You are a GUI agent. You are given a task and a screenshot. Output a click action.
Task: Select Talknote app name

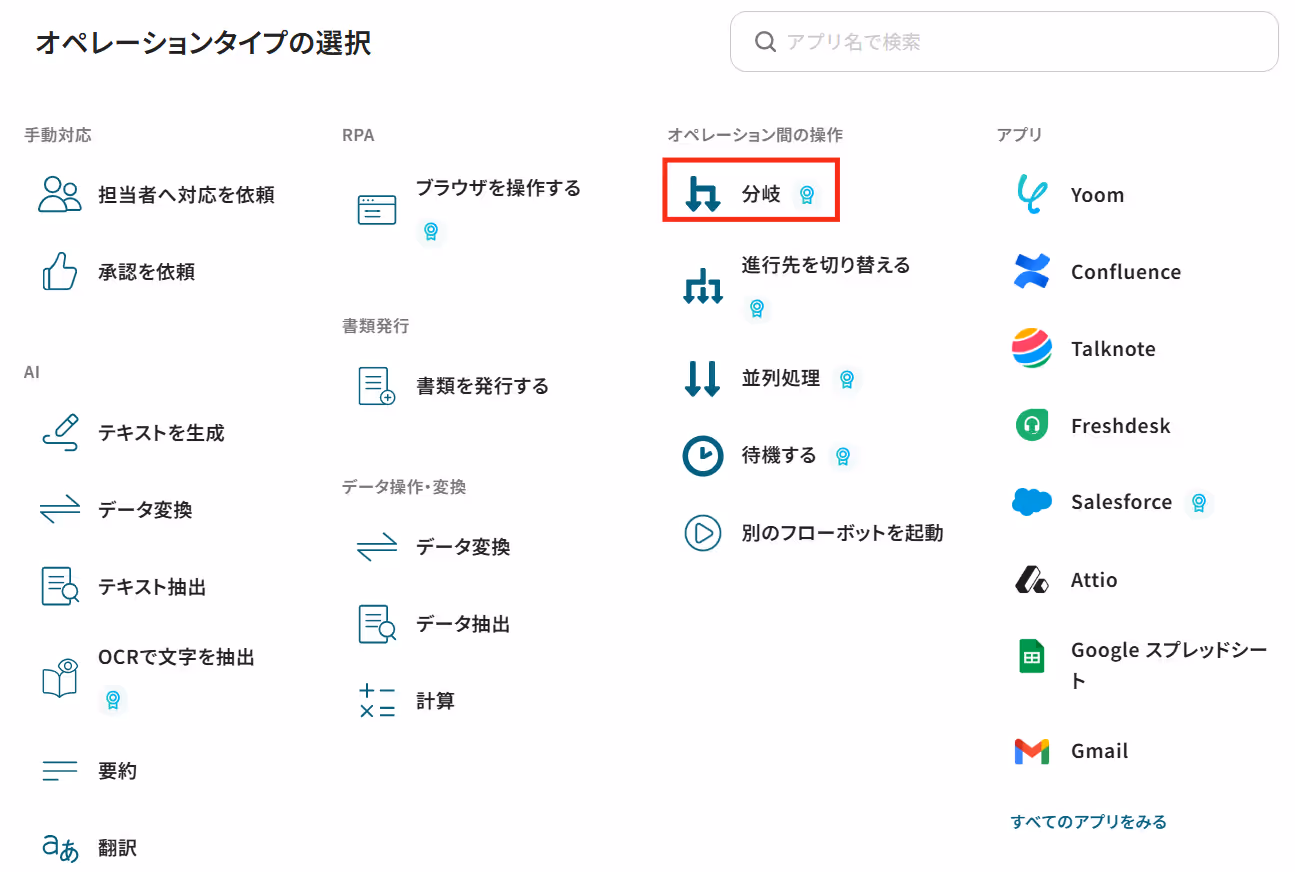click(x=1113, y=349)
